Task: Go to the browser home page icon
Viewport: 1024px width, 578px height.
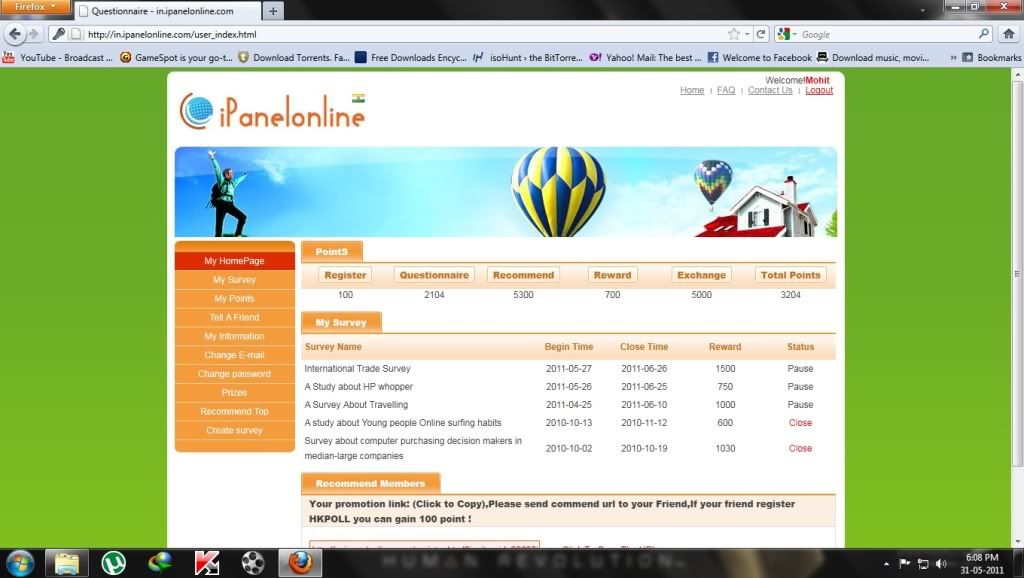Action: (x=1008, y=34)
